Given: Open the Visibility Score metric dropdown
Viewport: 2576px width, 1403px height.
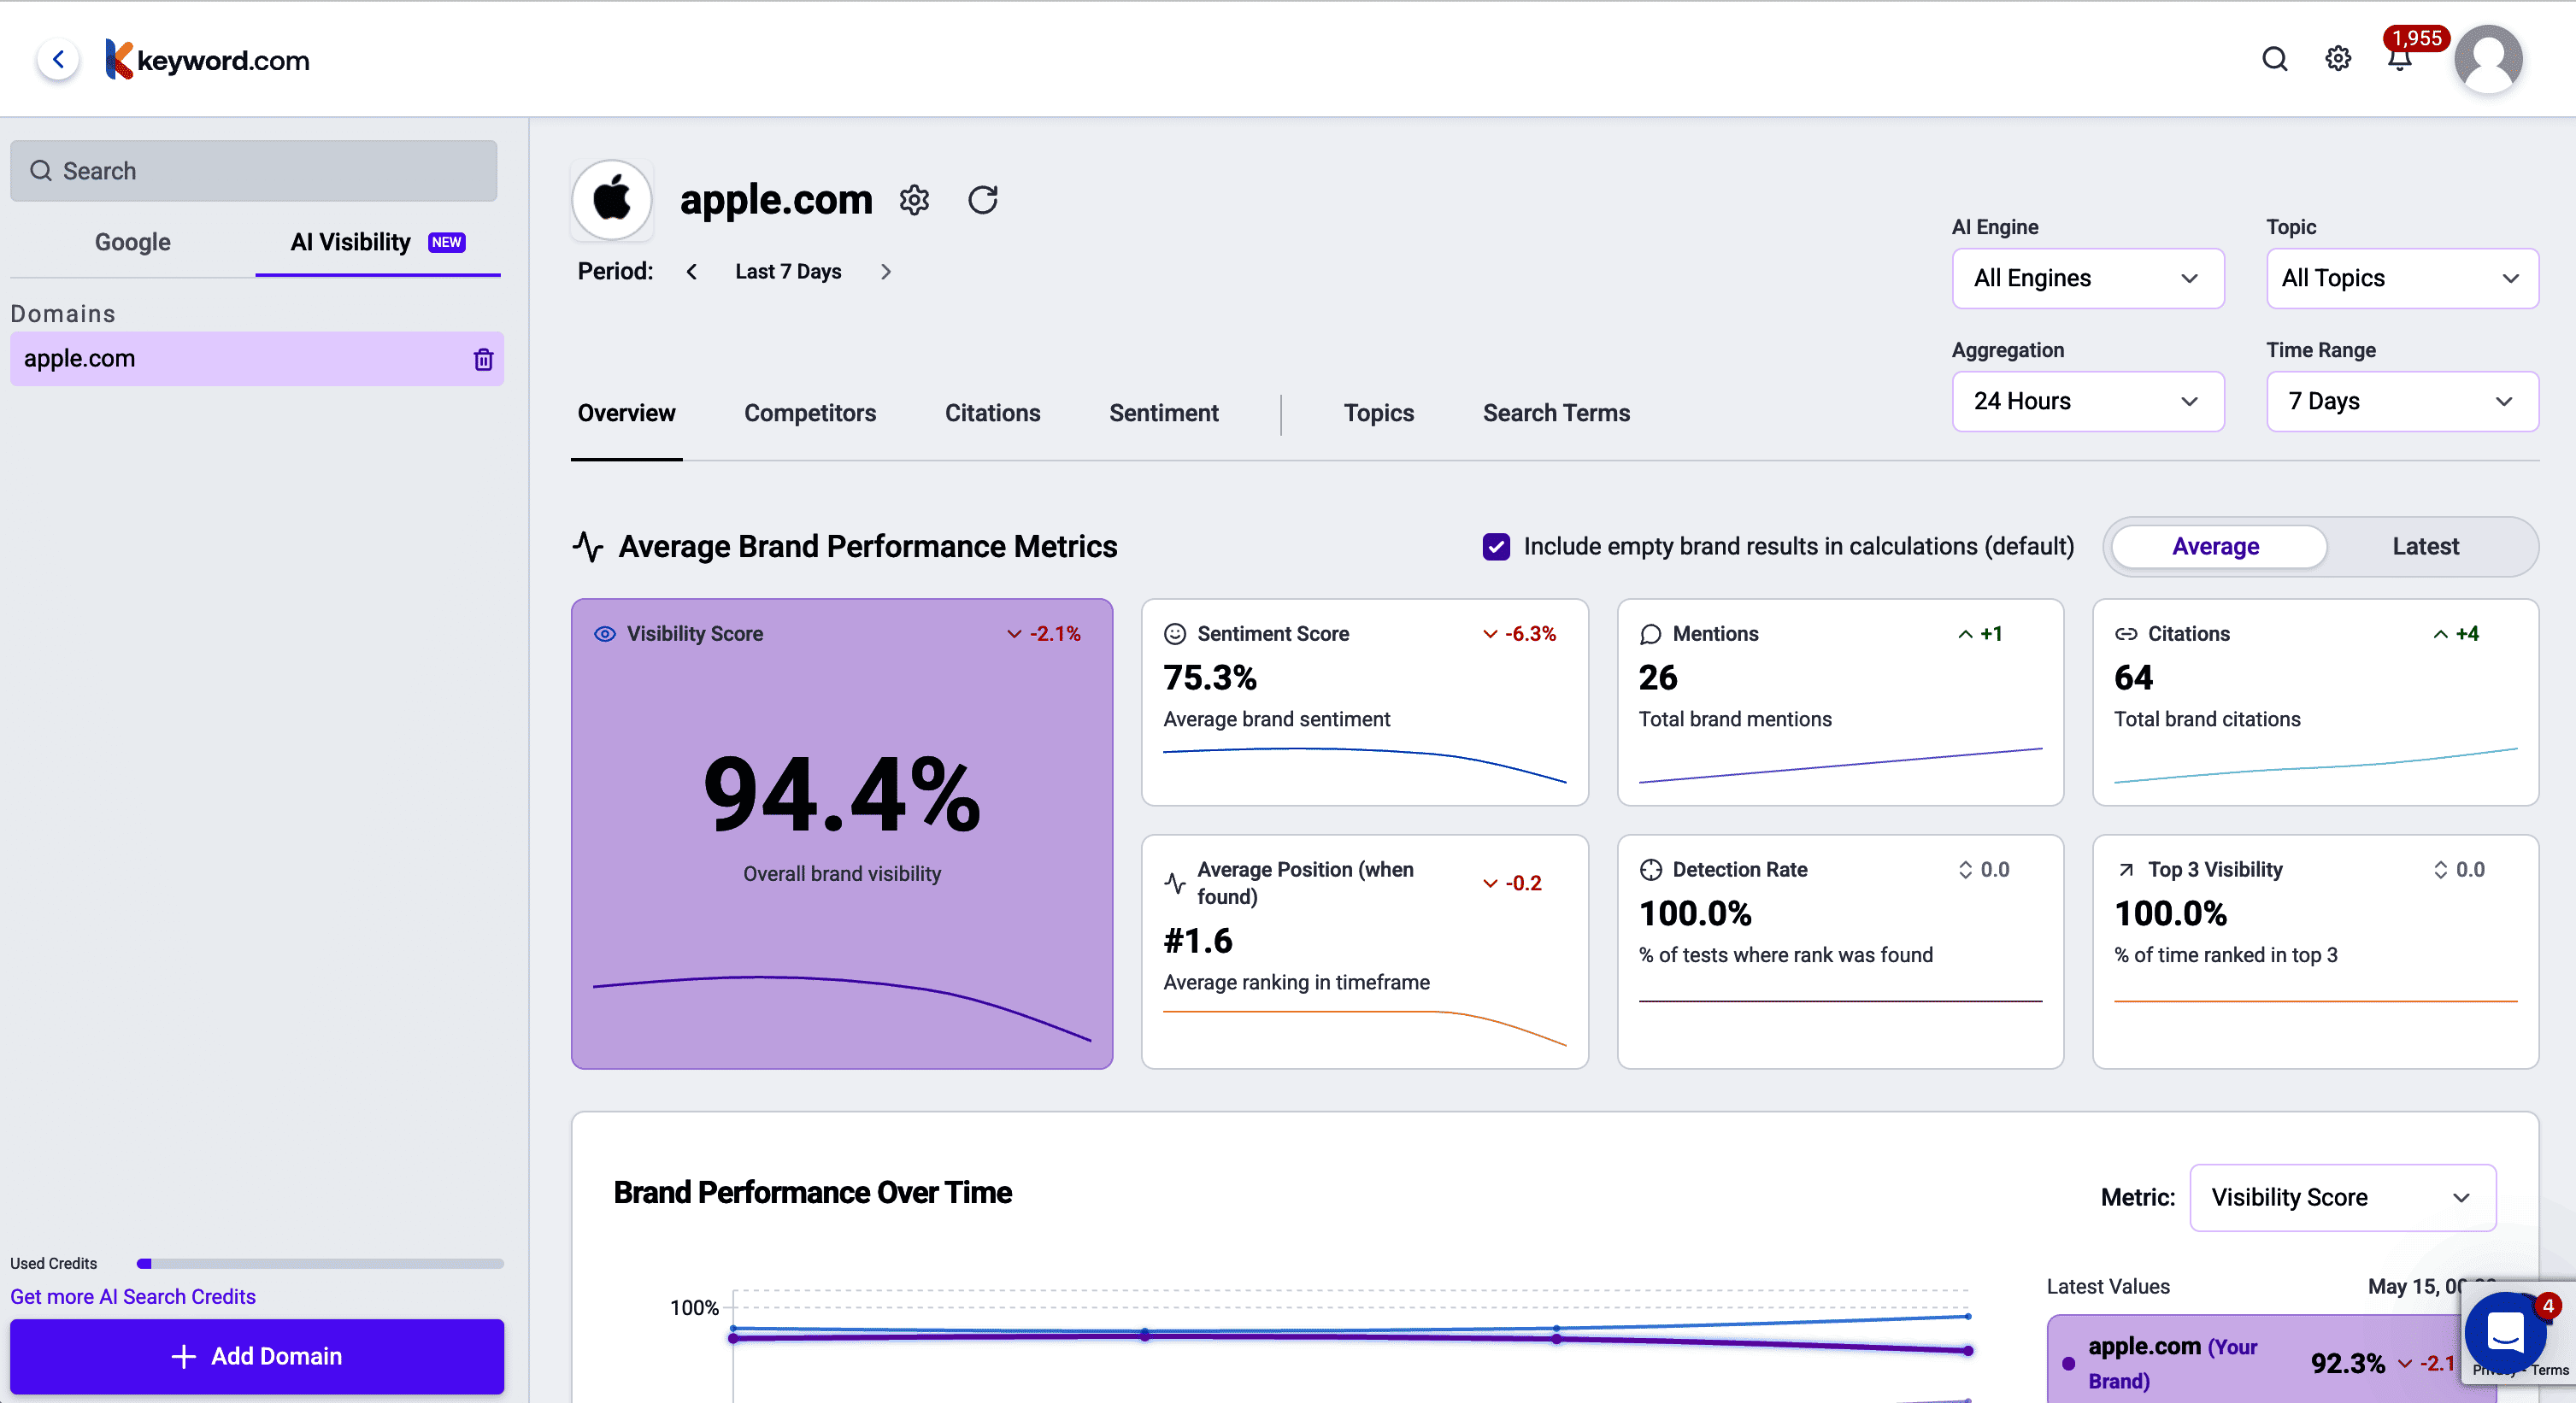Looking at the screenshot, I should 2341,1197.
